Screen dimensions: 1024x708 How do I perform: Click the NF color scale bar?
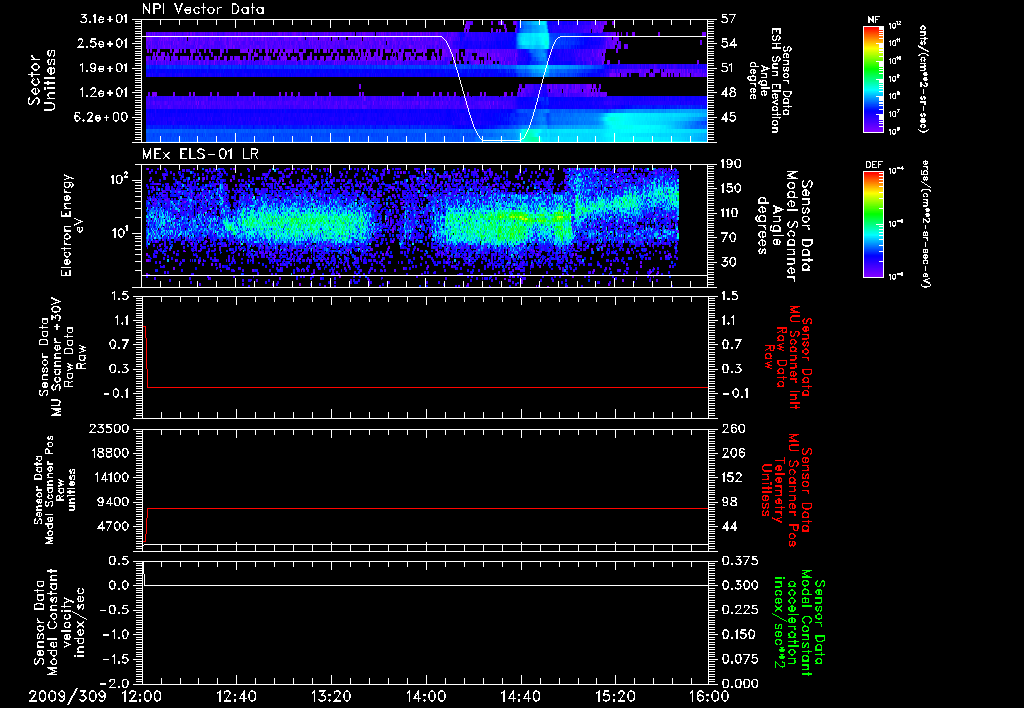click(x=873, y=79)
